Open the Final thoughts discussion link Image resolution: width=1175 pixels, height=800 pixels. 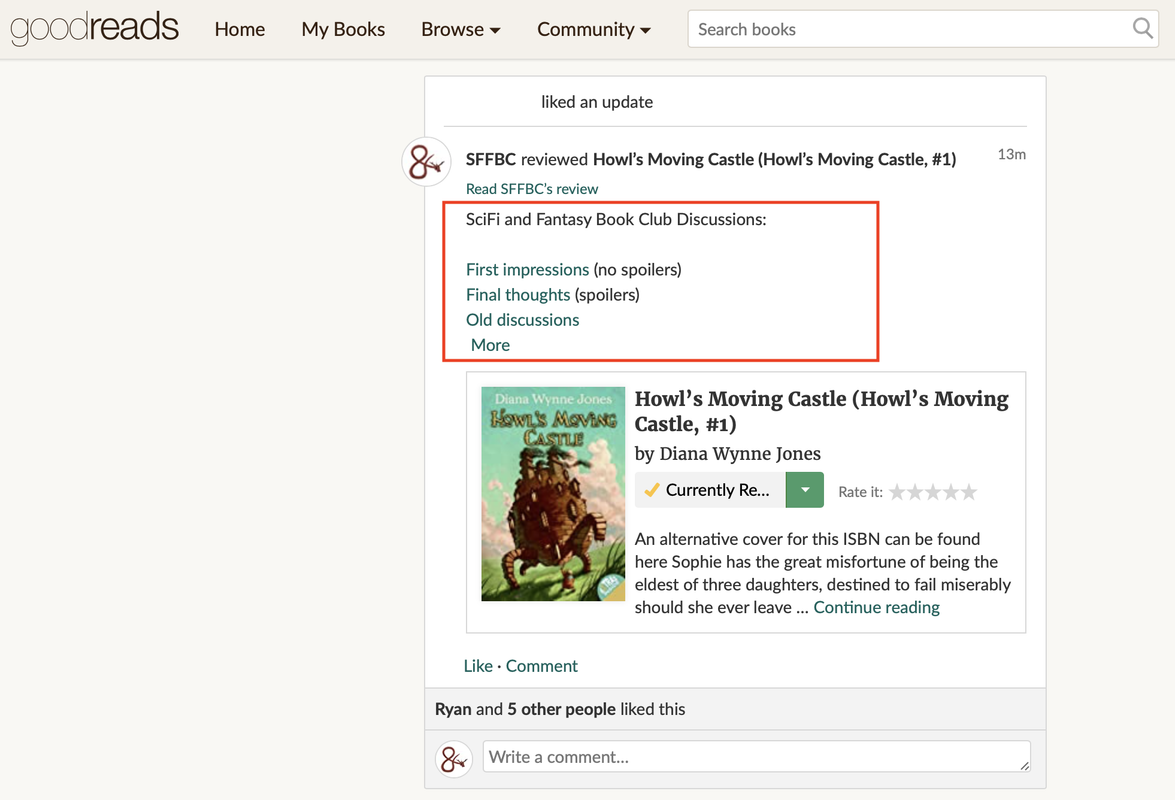tap(518, 295)
